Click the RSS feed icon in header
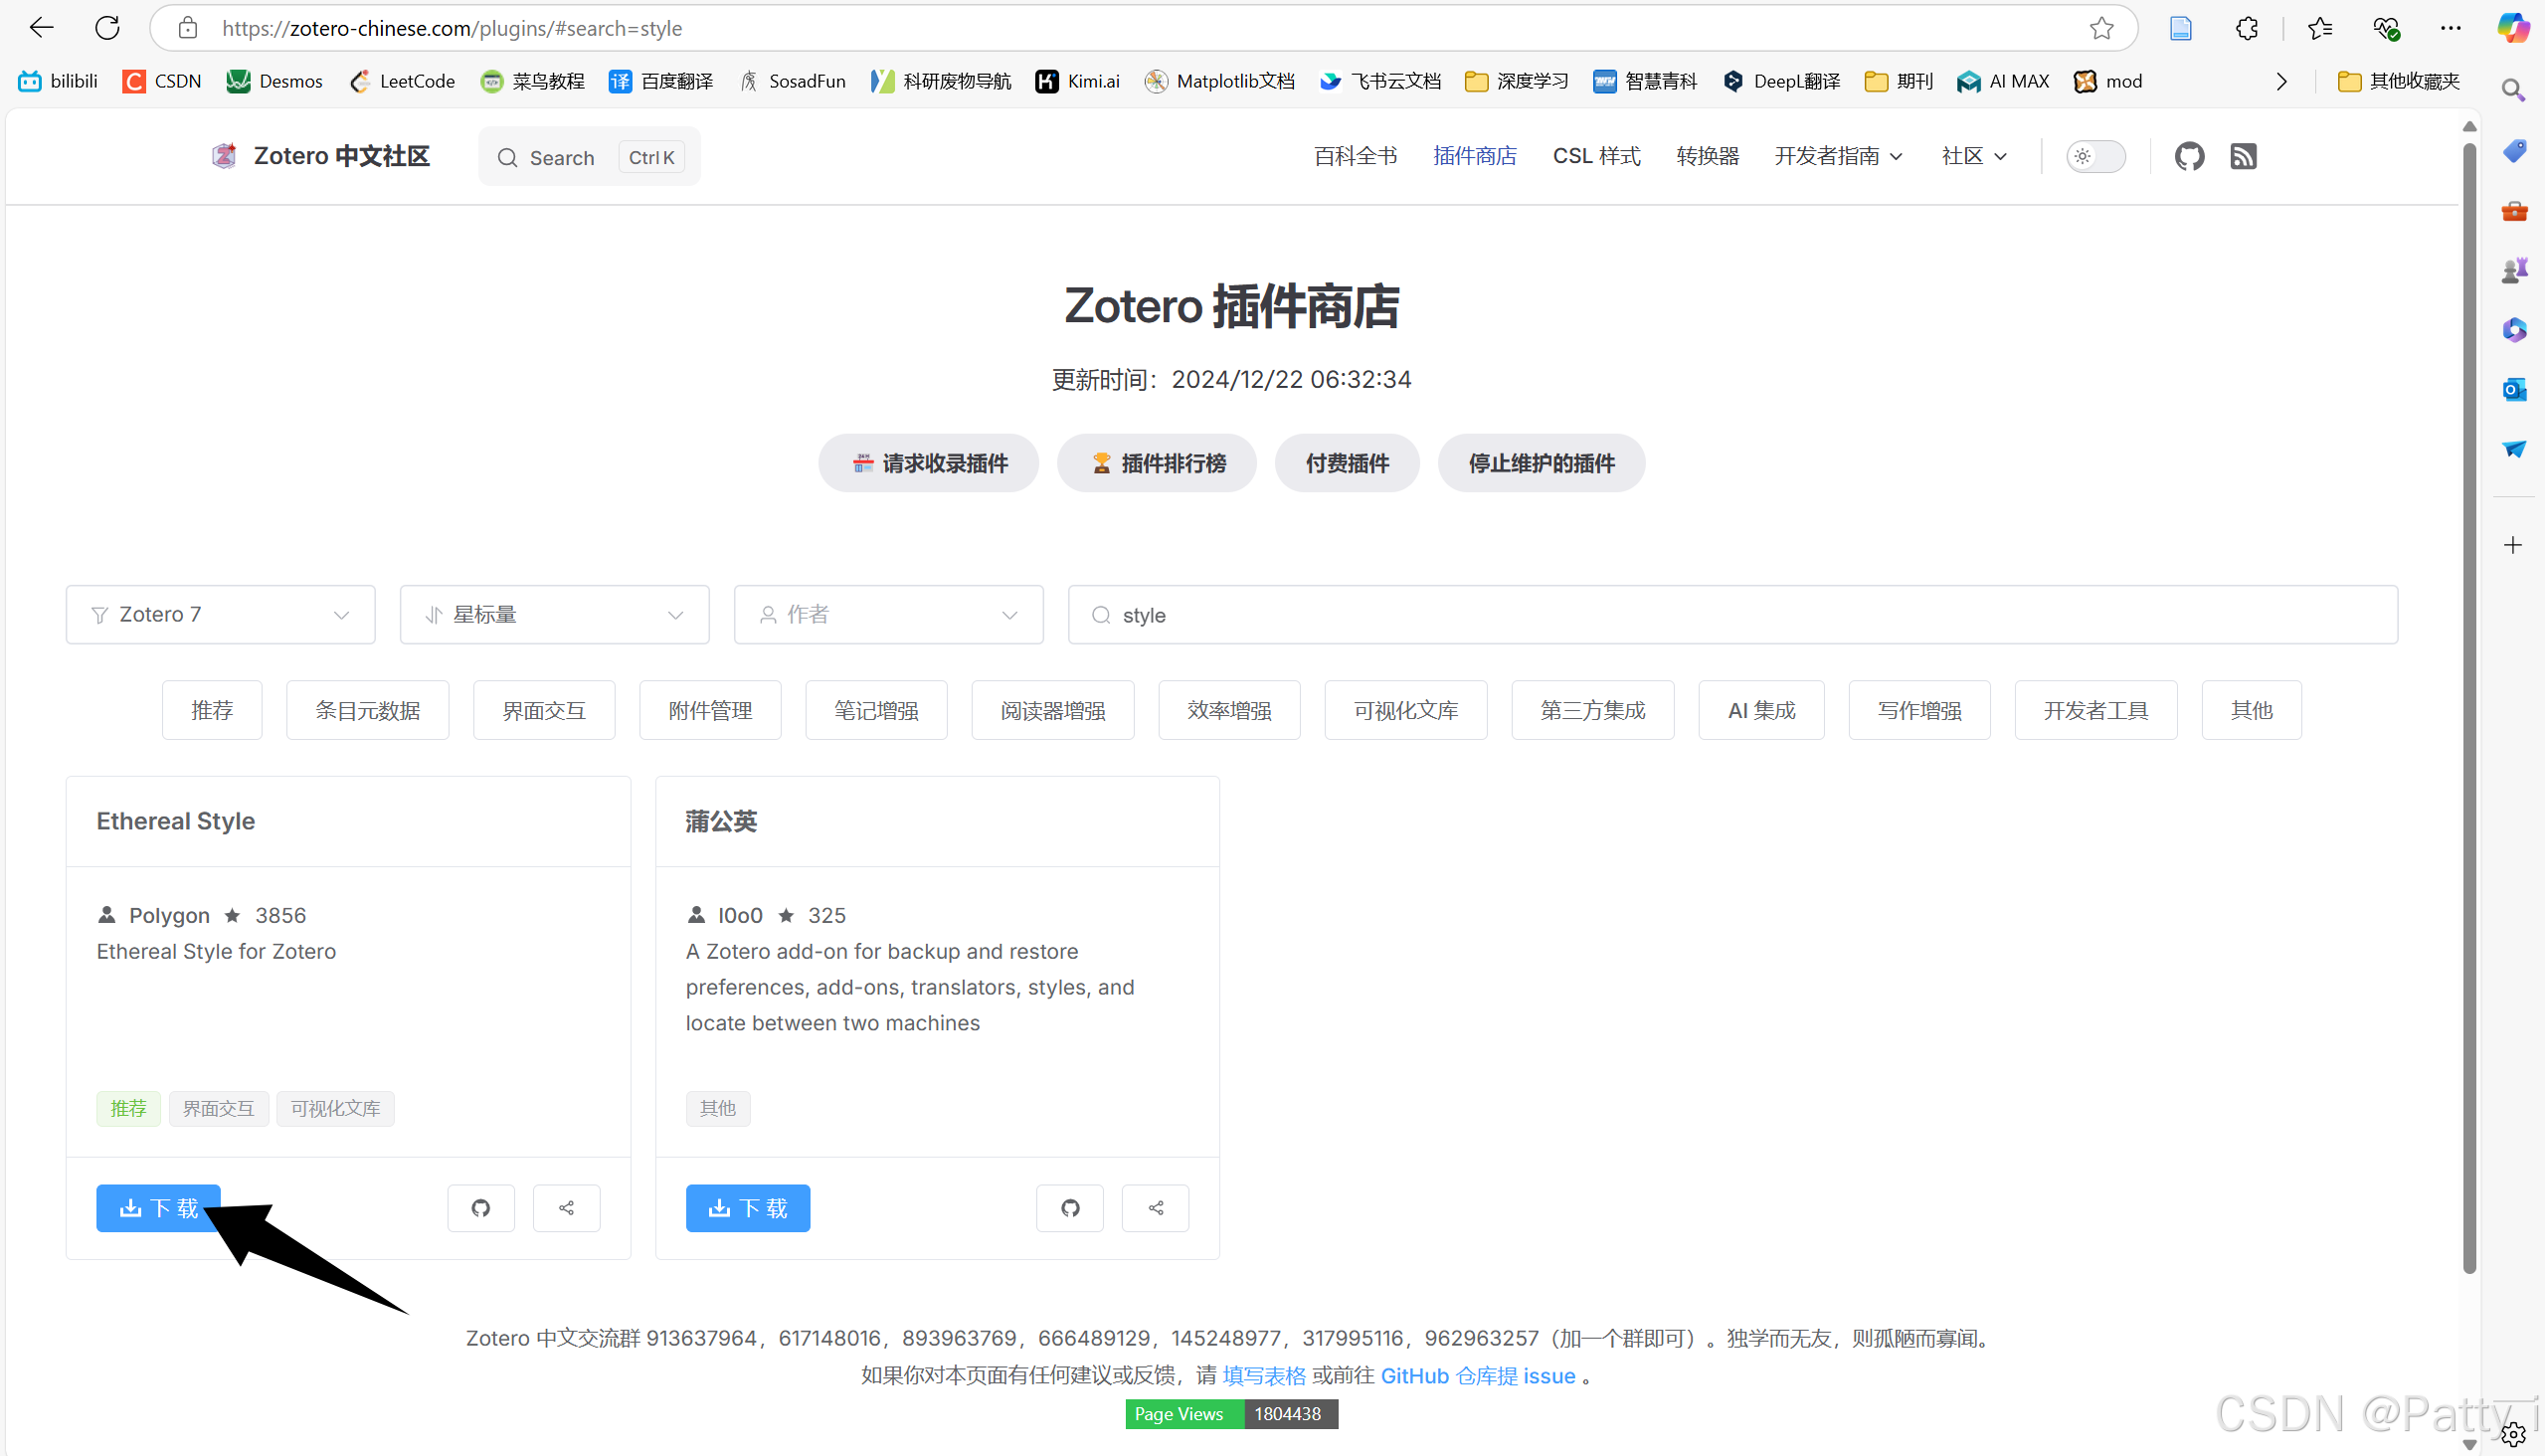 click(2243, 157)
